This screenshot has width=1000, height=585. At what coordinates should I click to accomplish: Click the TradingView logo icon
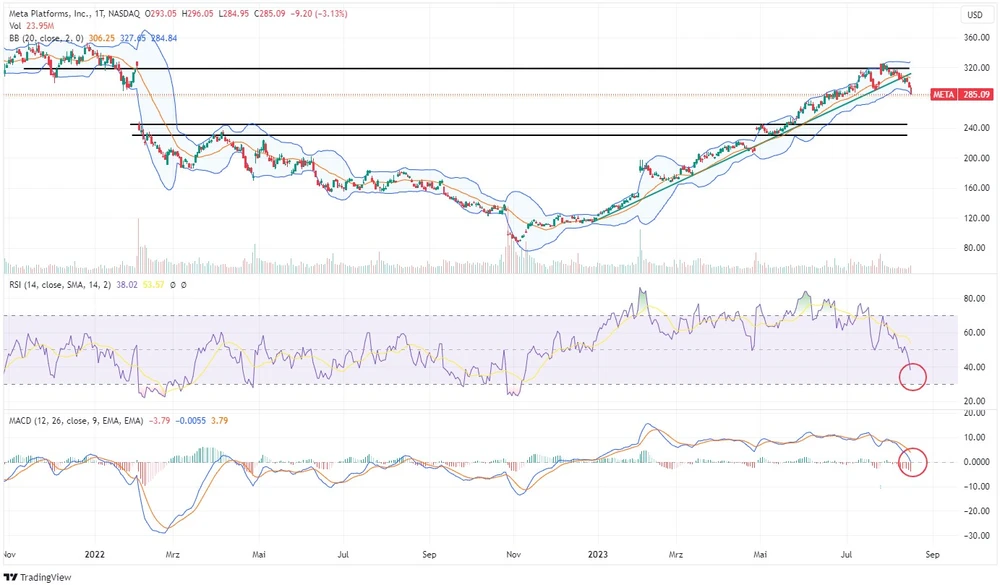pos(11,577)
